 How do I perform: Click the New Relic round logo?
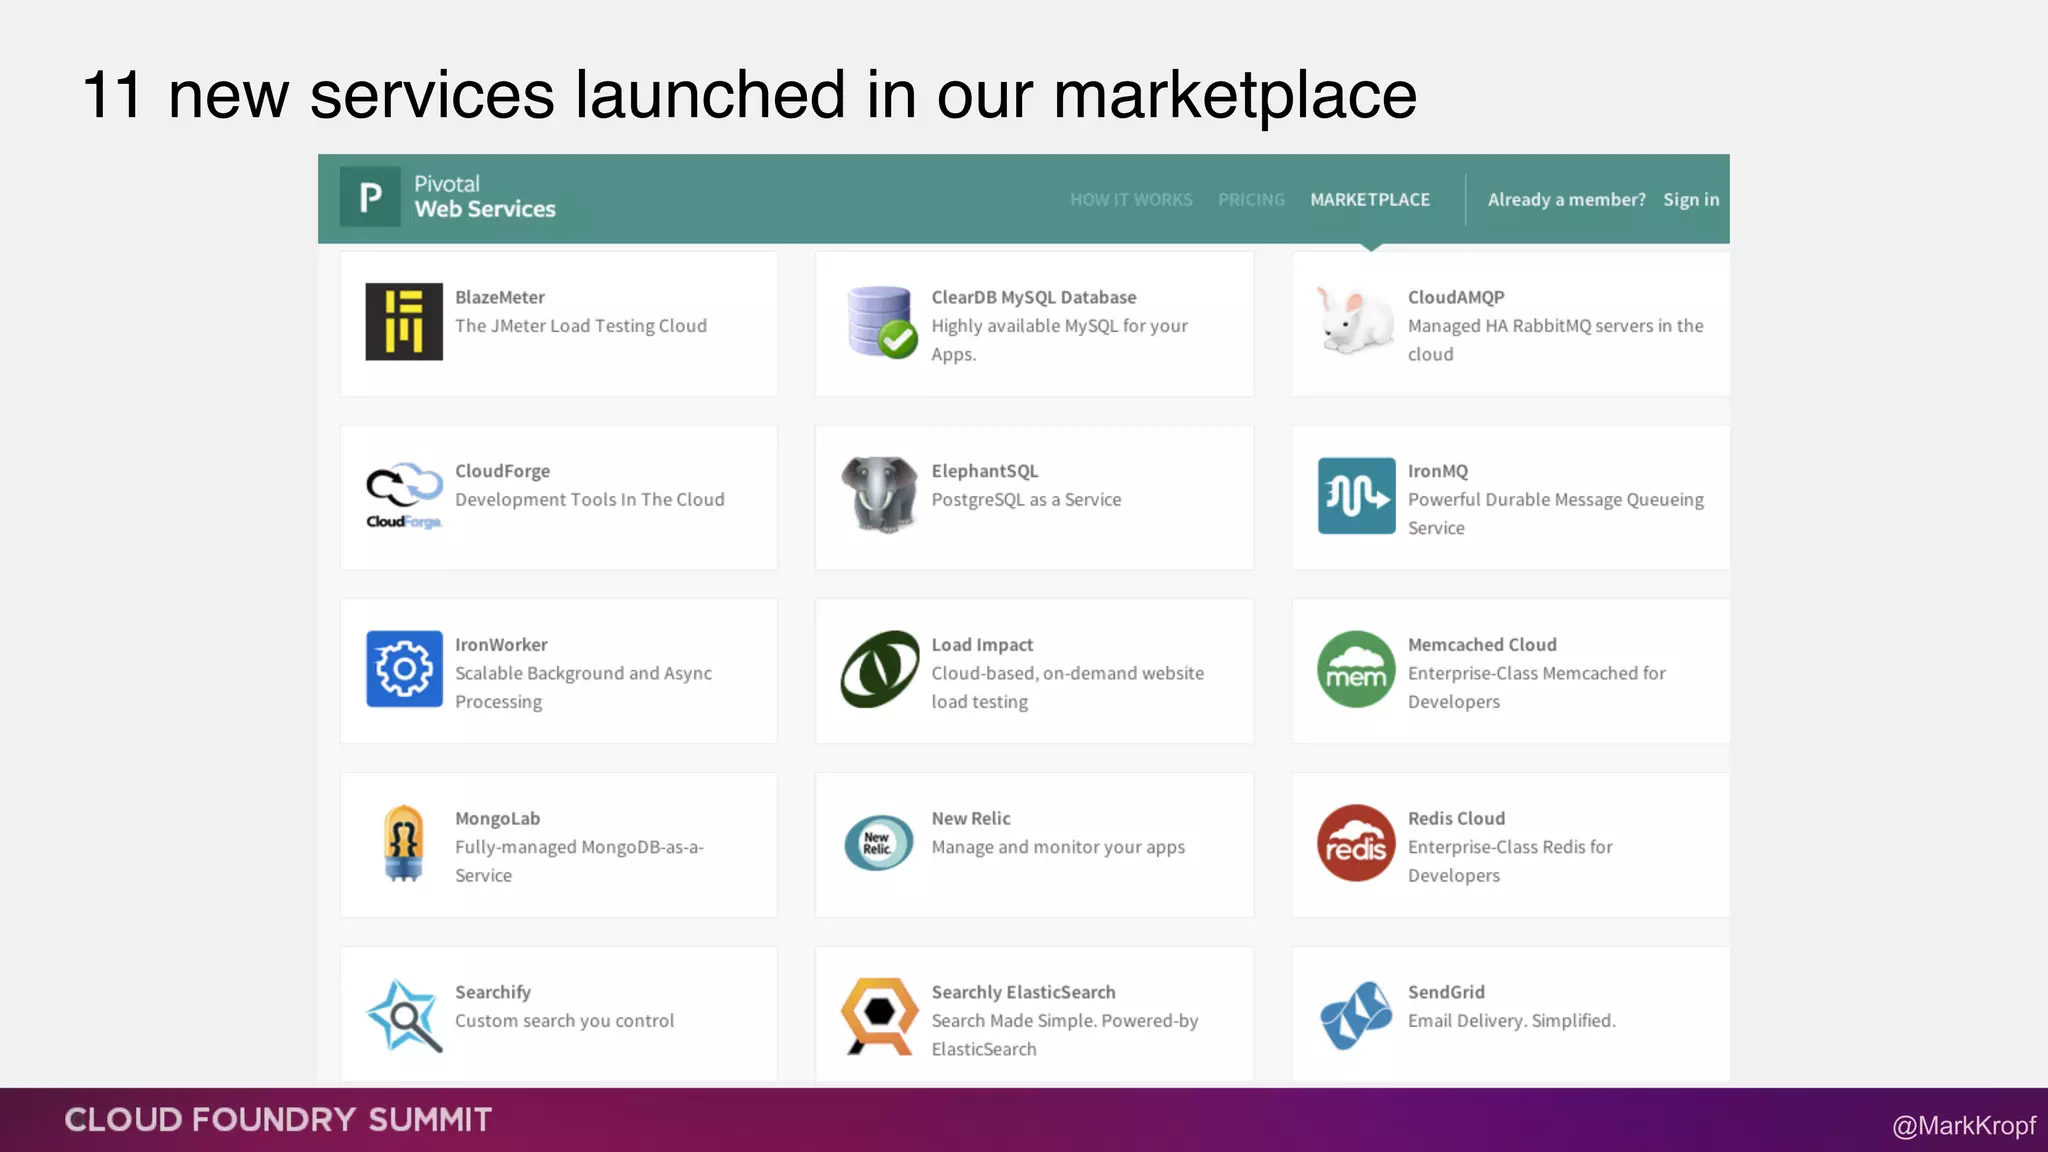point(879,843)
